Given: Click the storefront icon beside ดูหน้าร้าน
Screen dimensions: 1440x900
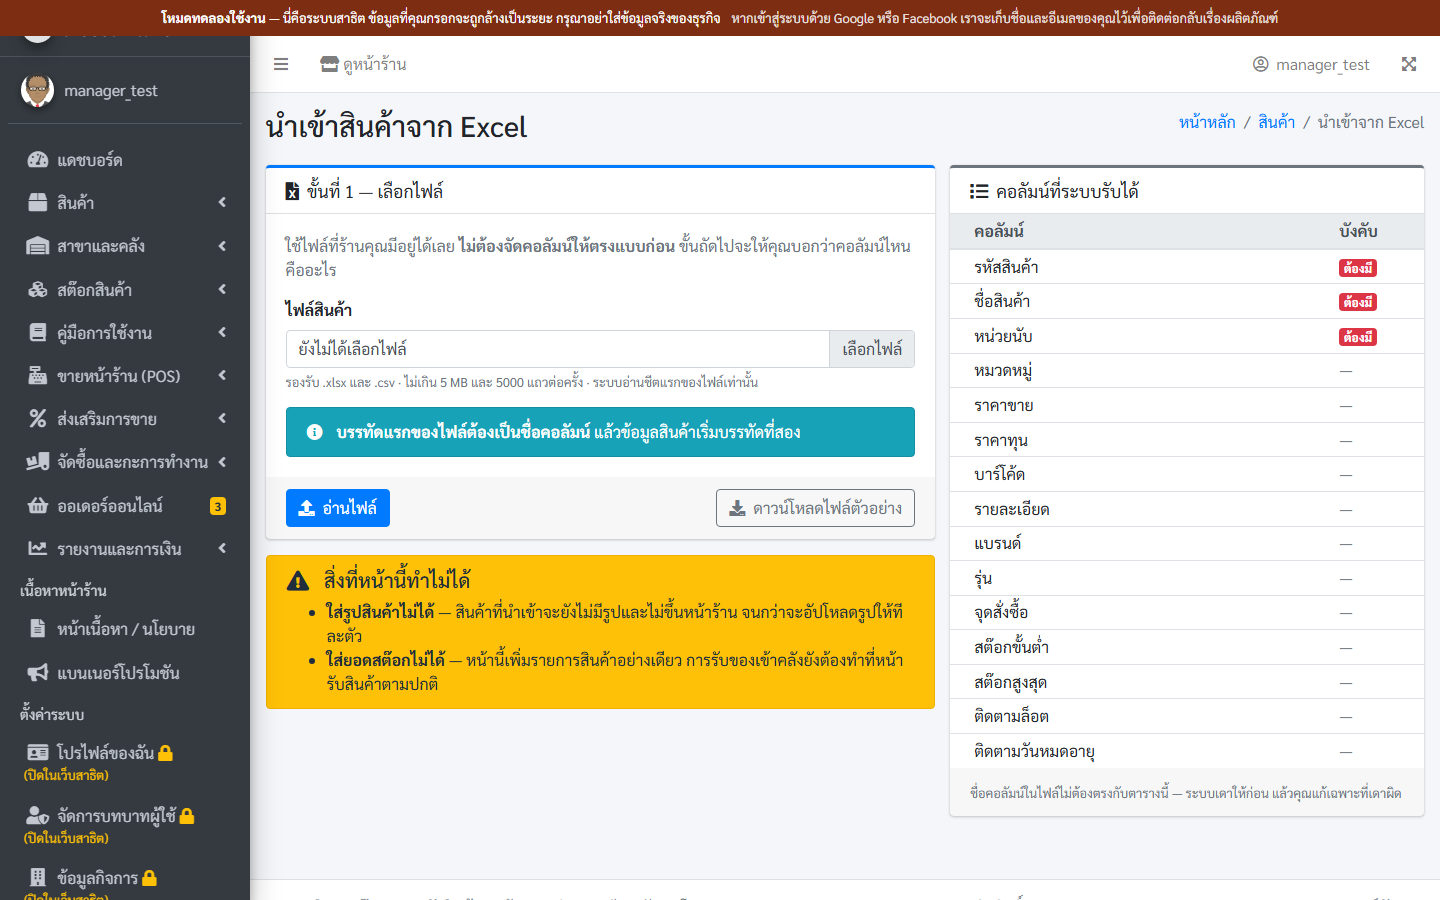Looking at the screenshot, I should click(x=329, y=64).
